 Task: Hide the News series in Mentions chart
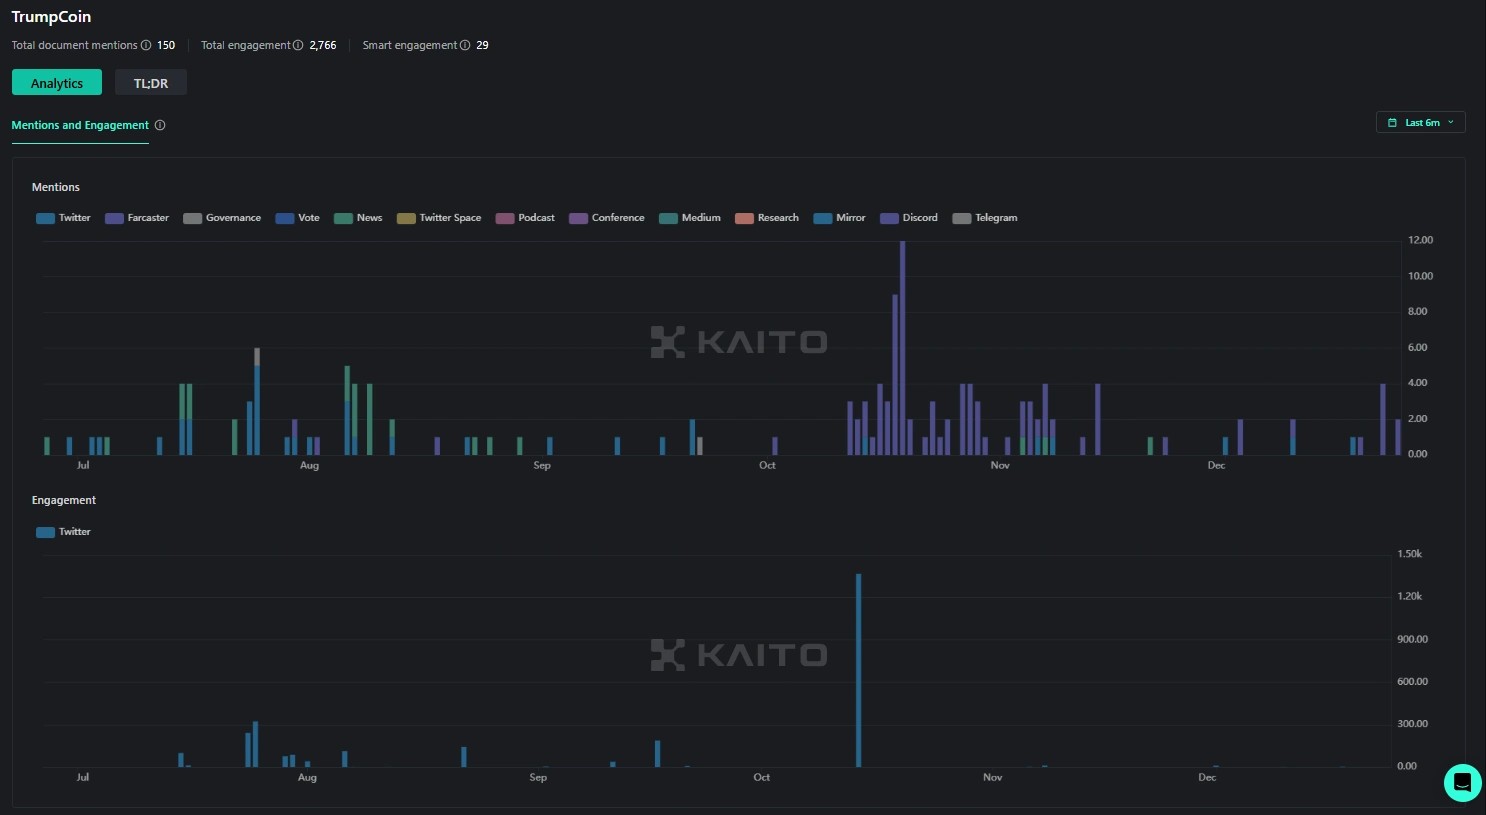coord(358,218)
